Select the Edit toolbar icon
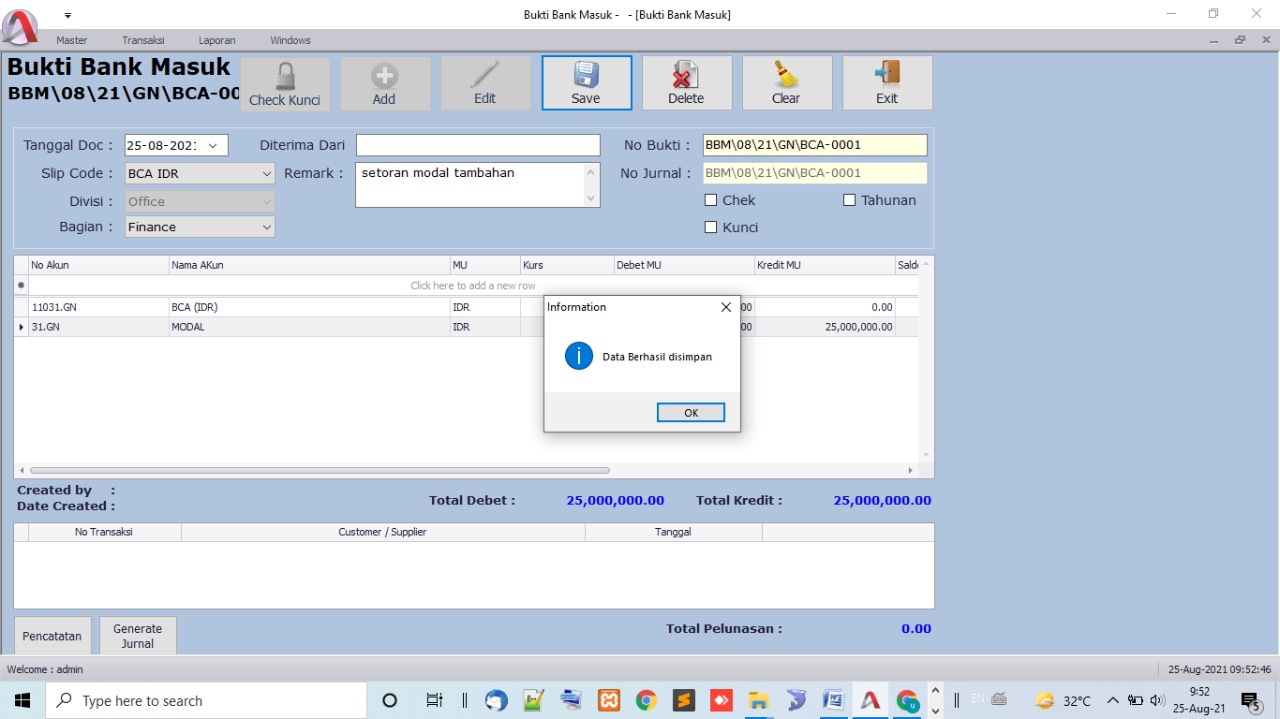 485,82
